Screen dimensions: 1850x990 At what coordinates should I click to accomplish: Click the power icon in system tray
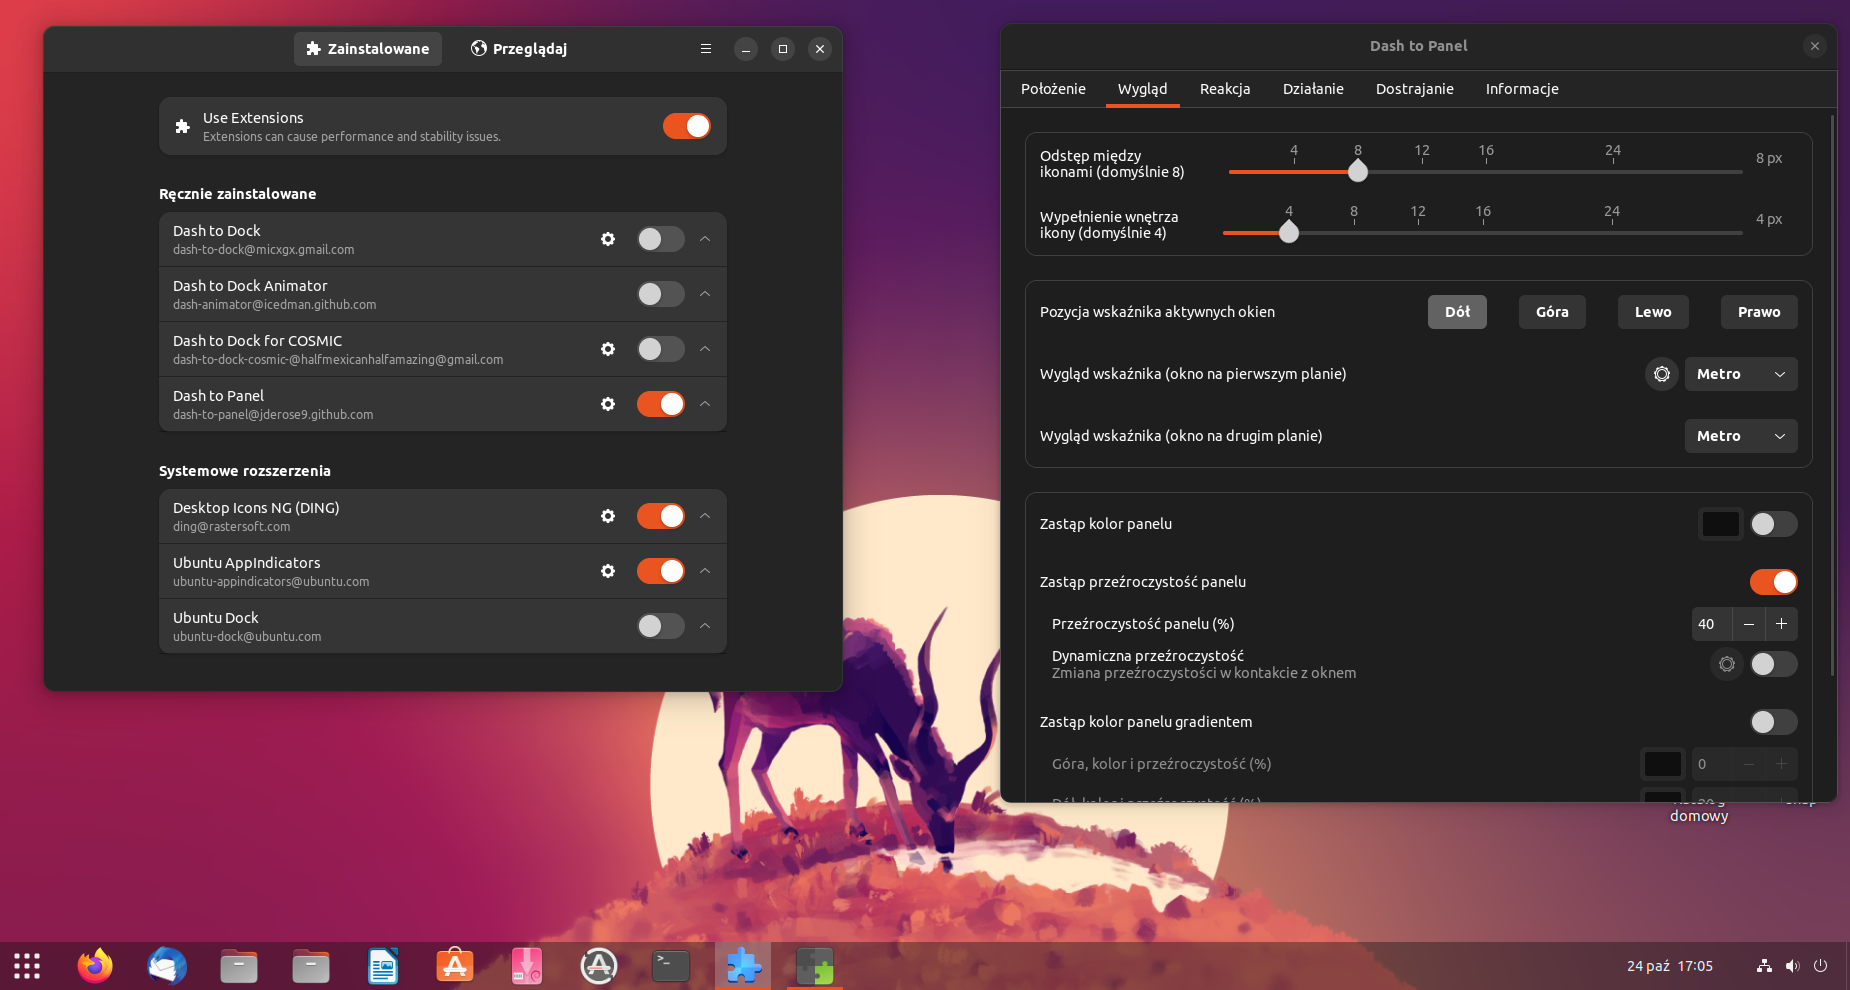[1820, 966]
